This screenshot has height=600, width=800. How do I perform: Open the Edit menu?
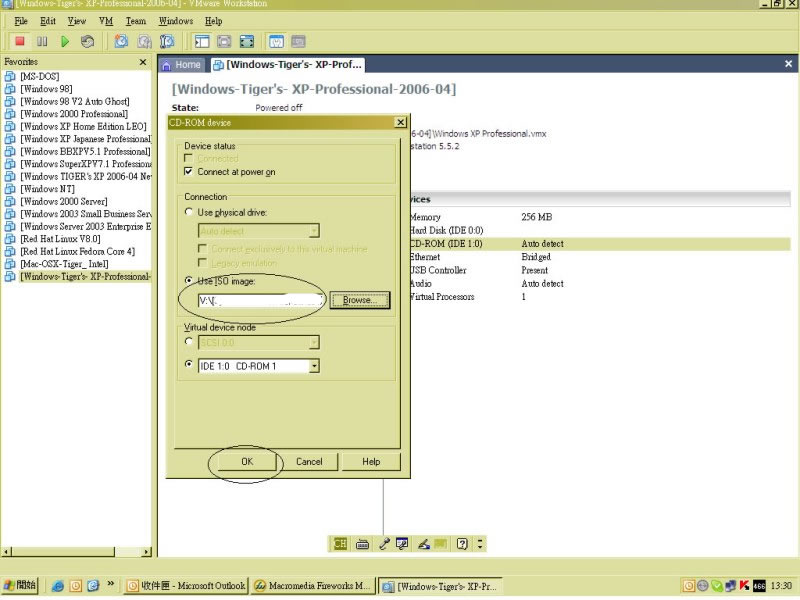click(48, 21)
